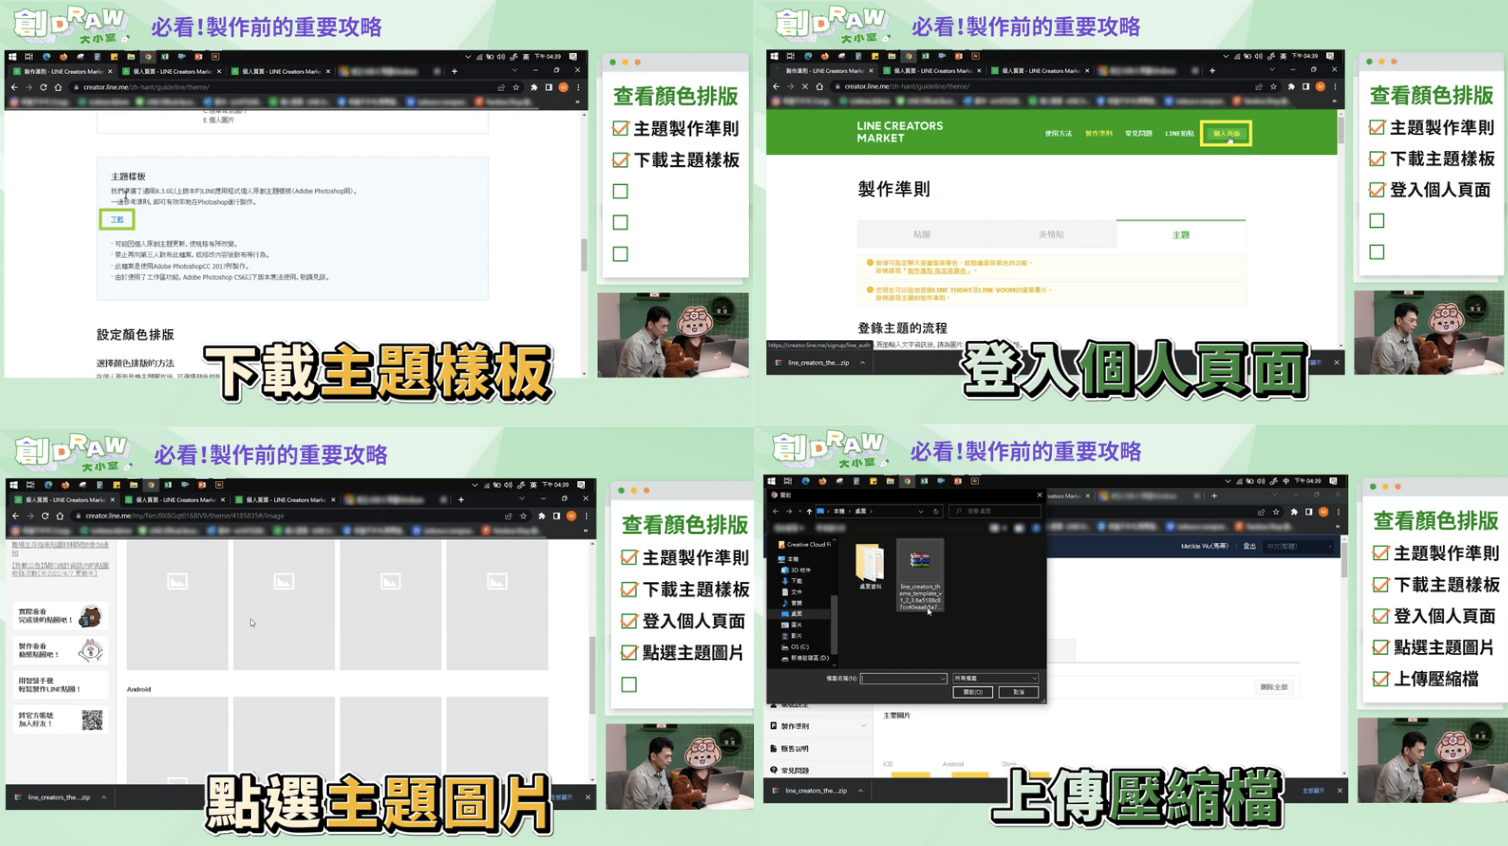Toggle 點選主題圖片 checkbox in 點選主題圖片 frame checklist
Image resolution: width=1508 pixels, height=846 pixels.
pos(629,653)
